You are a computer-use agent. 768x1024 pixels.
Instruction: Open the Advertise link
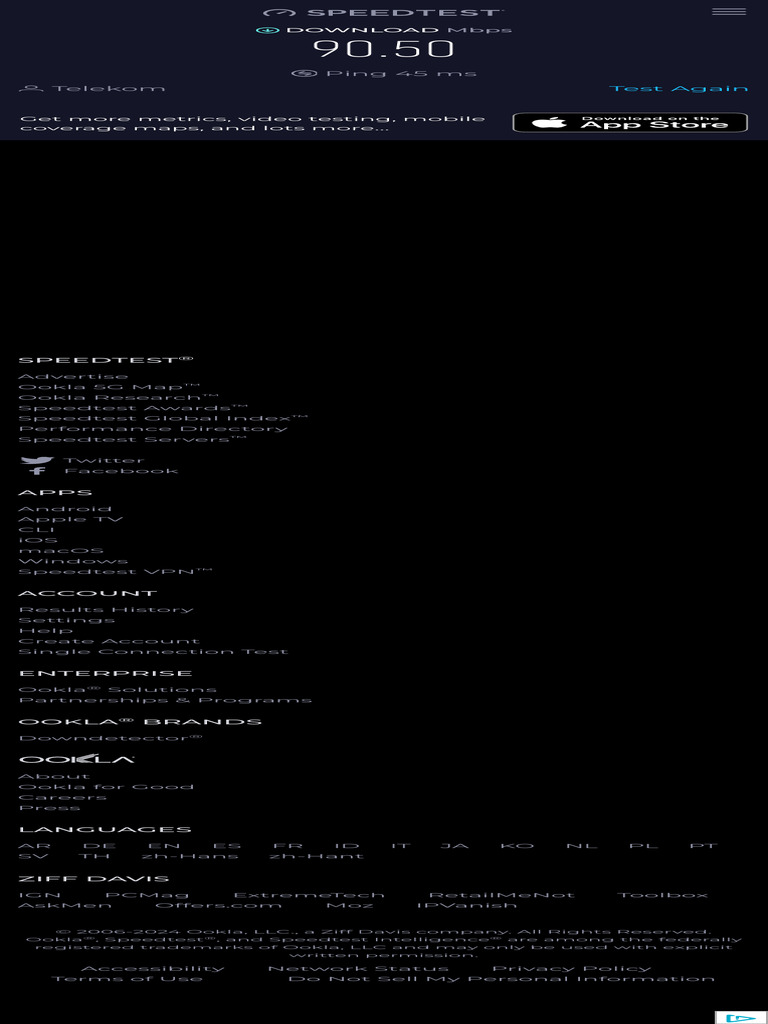point(73,376)
